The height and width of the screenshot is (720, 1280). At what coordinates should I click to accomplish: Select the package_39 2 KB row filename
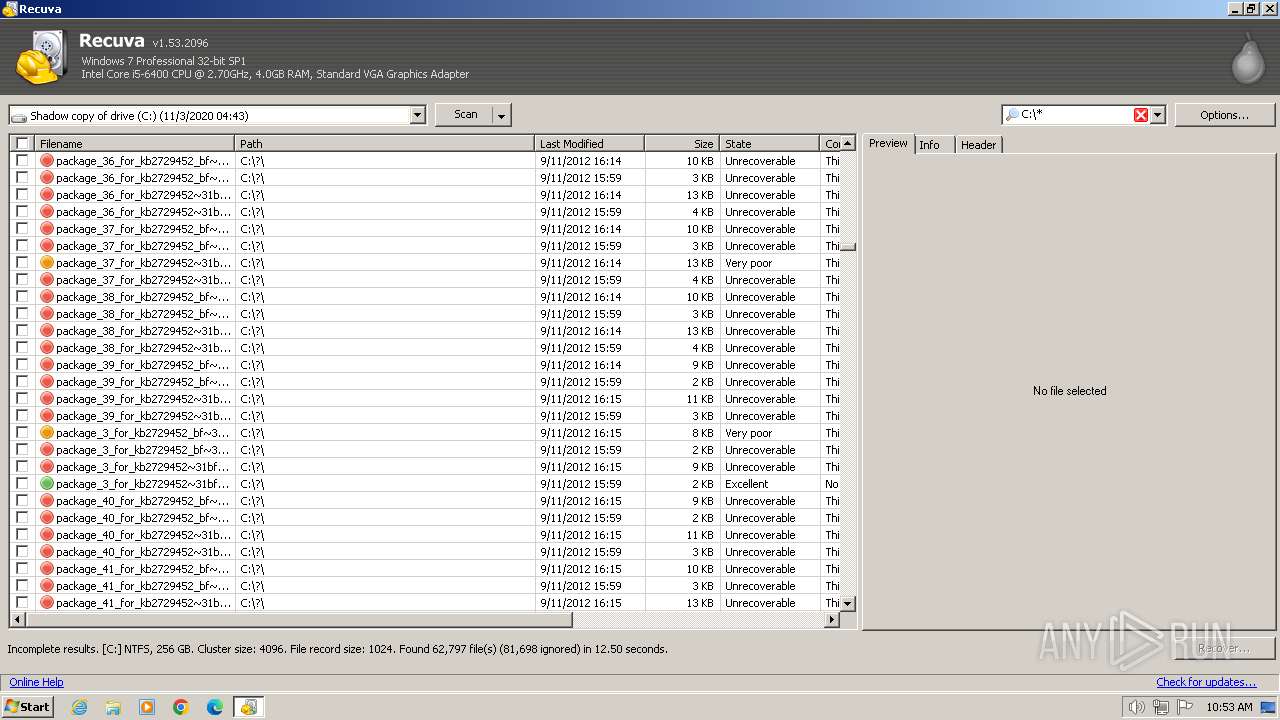coord(142,382)
